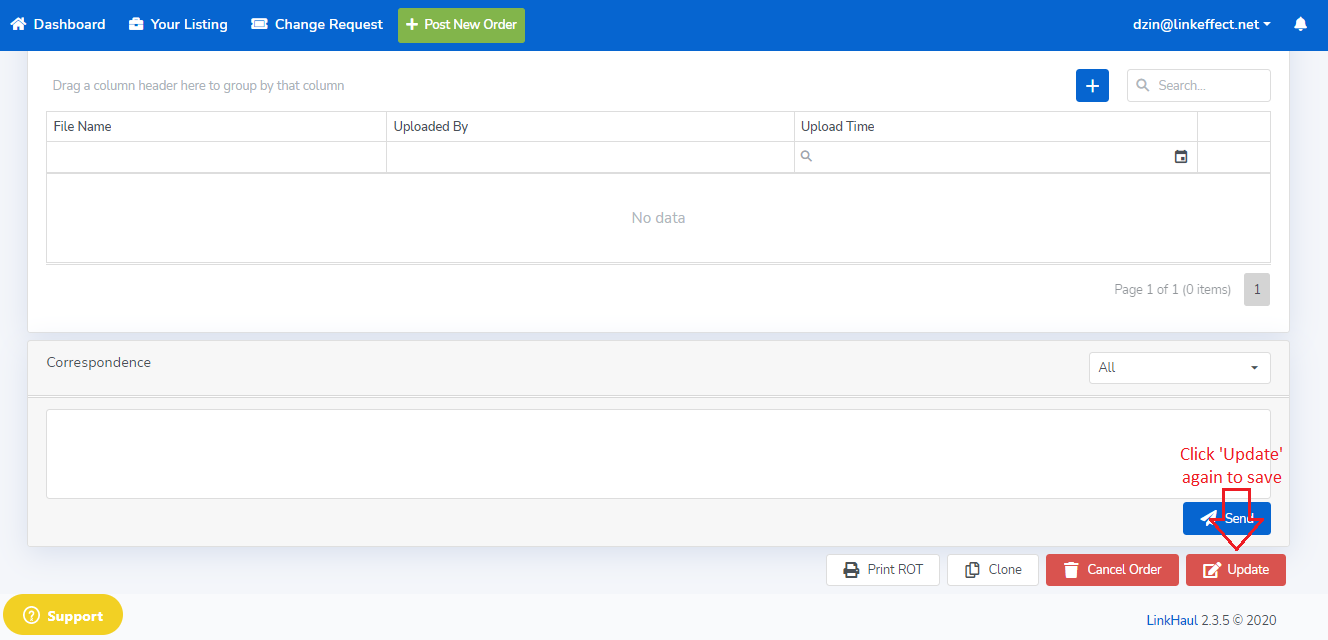Save changes with the Update button

1236,570
